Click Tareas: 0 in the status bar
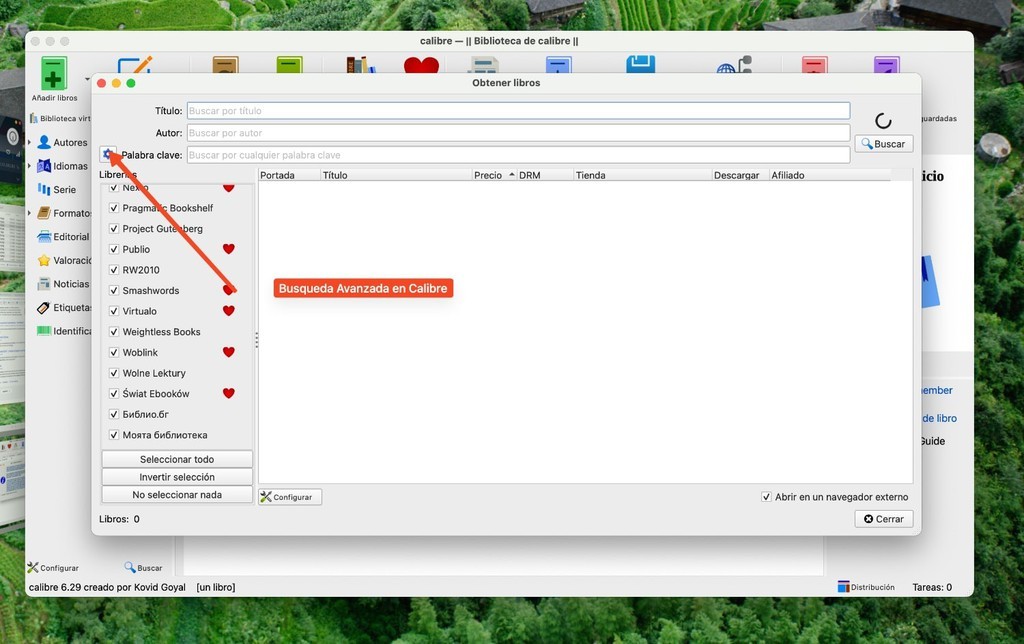Image resolution: width=1024 pixels, height=644 pixels. (932, 587)
